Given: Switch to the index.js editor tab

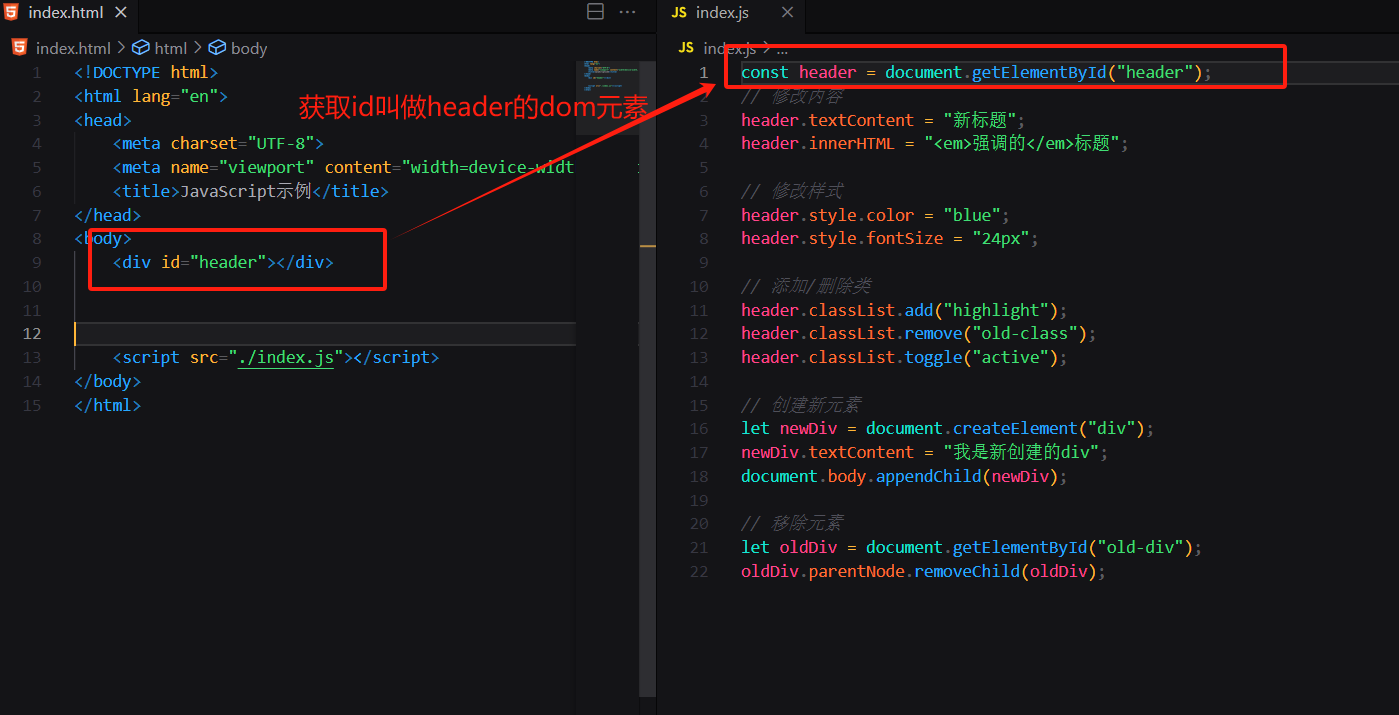Looking at the screenshot, I should coord(722,12).
